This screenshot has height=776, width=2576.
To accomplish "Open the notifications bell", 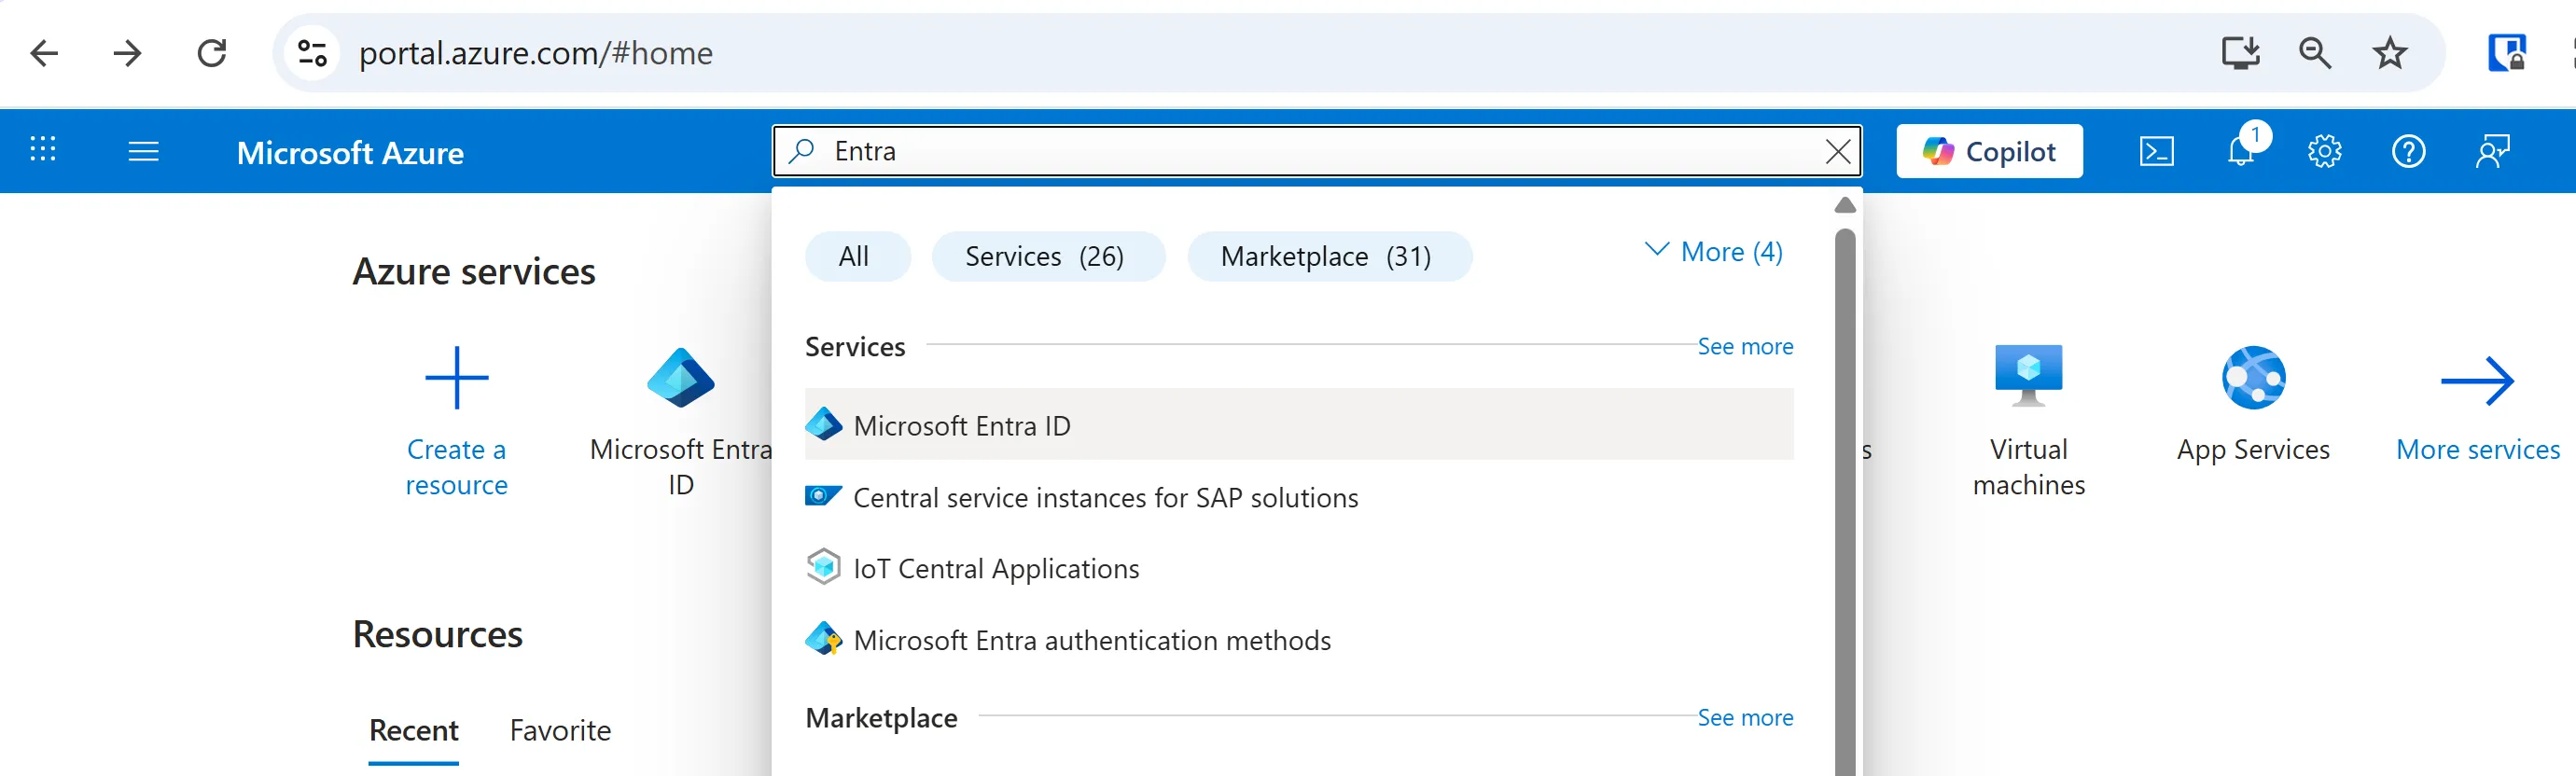I will (x=2241, y=152).
